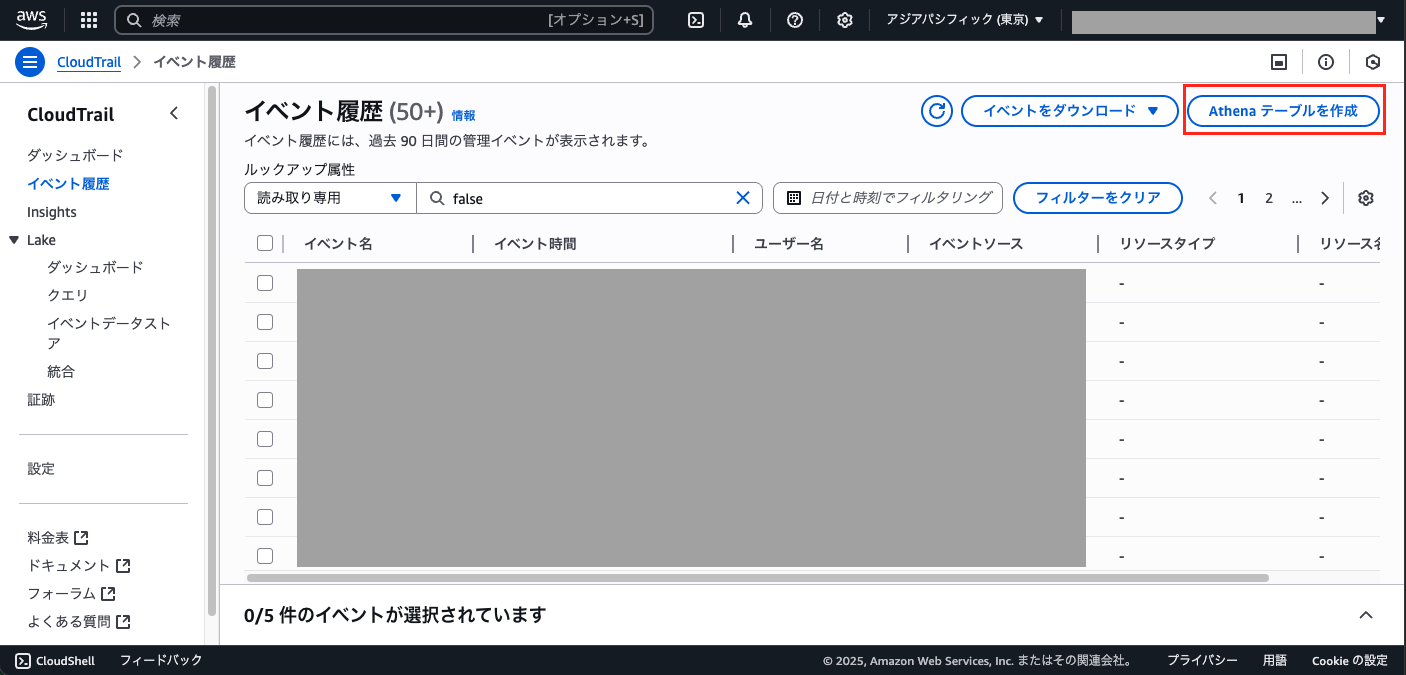1406x675 pixels.
Task: Select the fourth event row checkbox
Action: [x=265, y=400]
